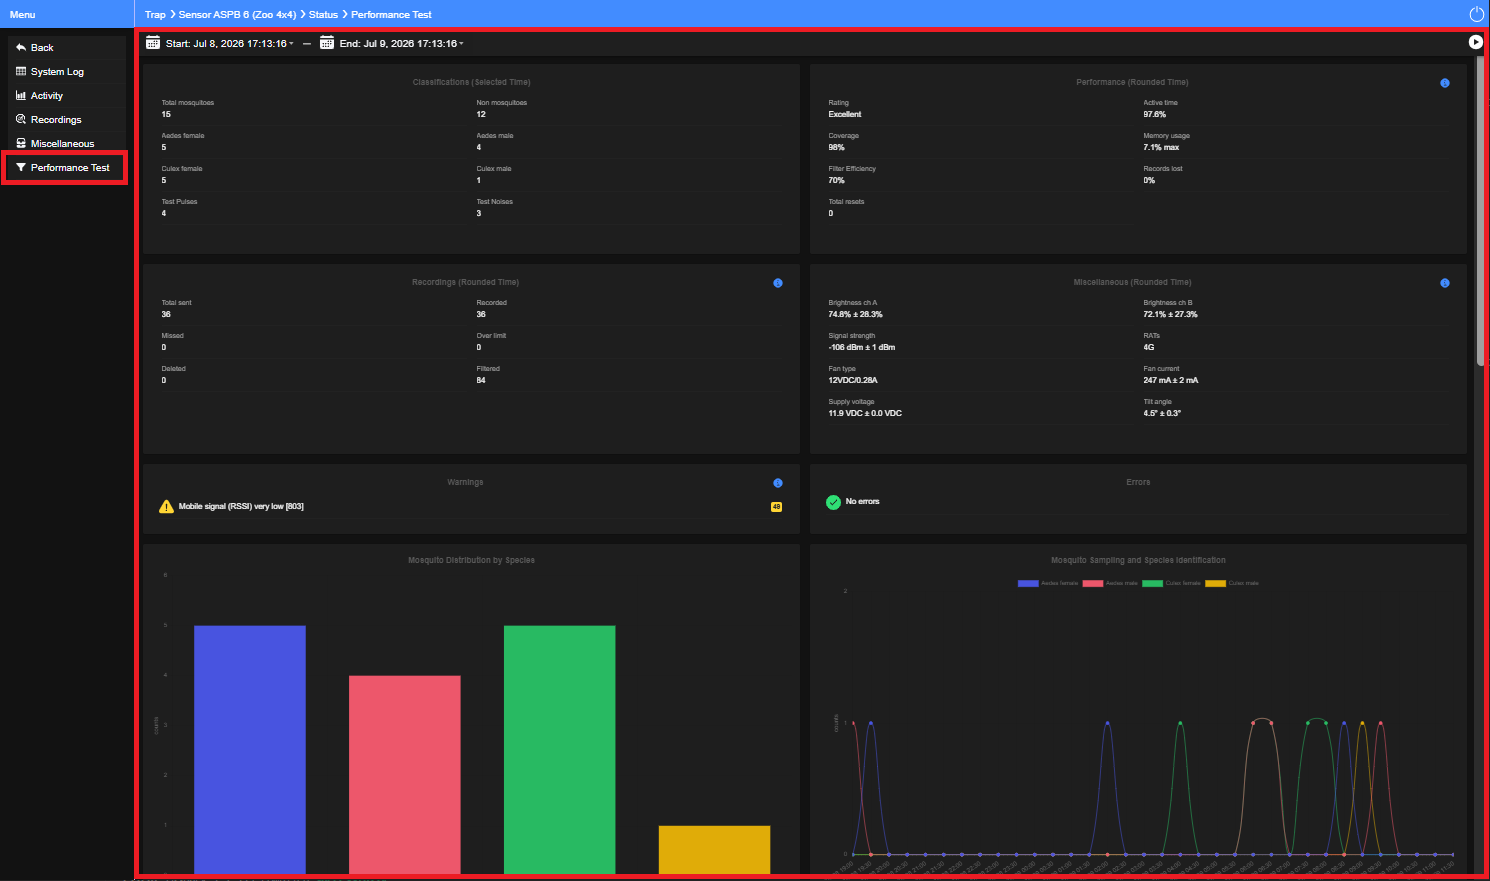Click the RATs value 4G
The width and height of the screenshot is (1490, 881).
1149,348
